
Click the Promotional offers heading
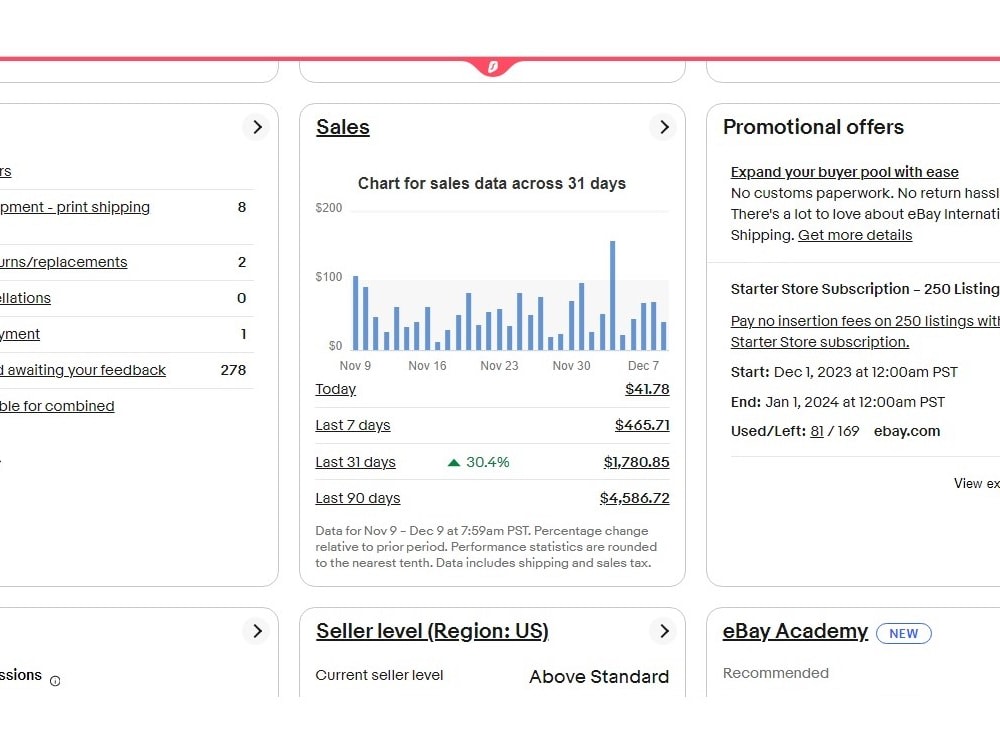pos(814,127)
